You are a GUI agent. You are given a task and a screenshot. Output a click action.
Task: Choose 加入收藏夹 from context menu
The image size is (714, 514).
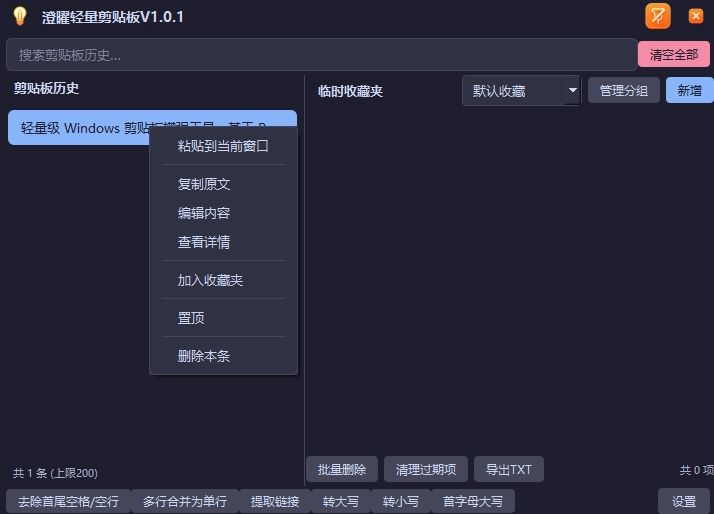223,280
